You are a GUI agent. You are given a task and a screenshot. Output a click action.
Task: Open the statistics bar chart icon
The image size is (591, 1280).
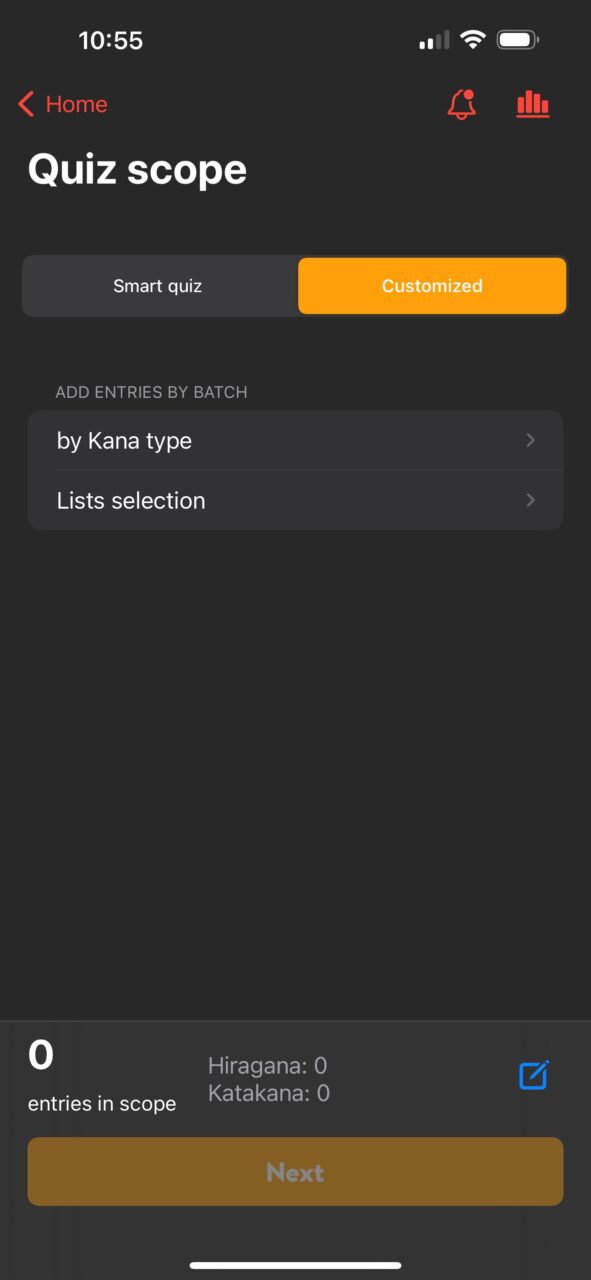click(533, 104)
